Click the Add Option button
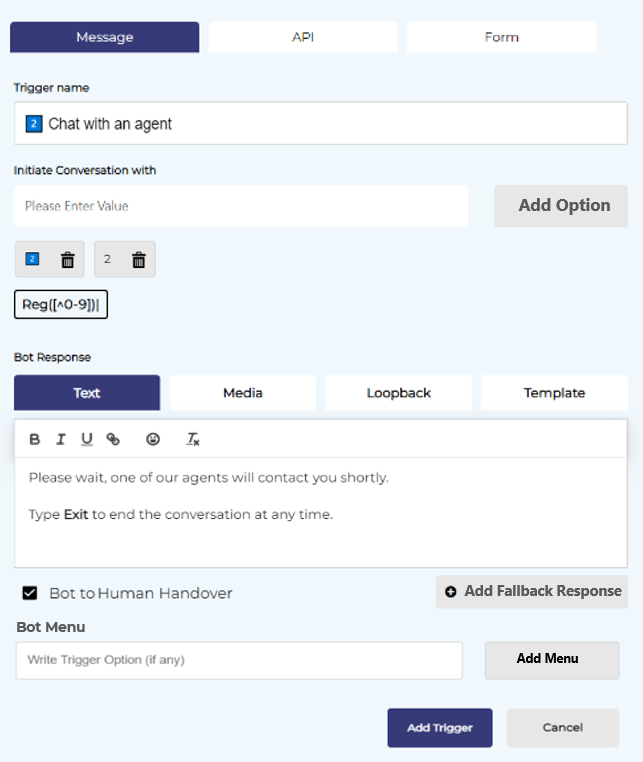The image size is (643, 762). coord(563,205)
